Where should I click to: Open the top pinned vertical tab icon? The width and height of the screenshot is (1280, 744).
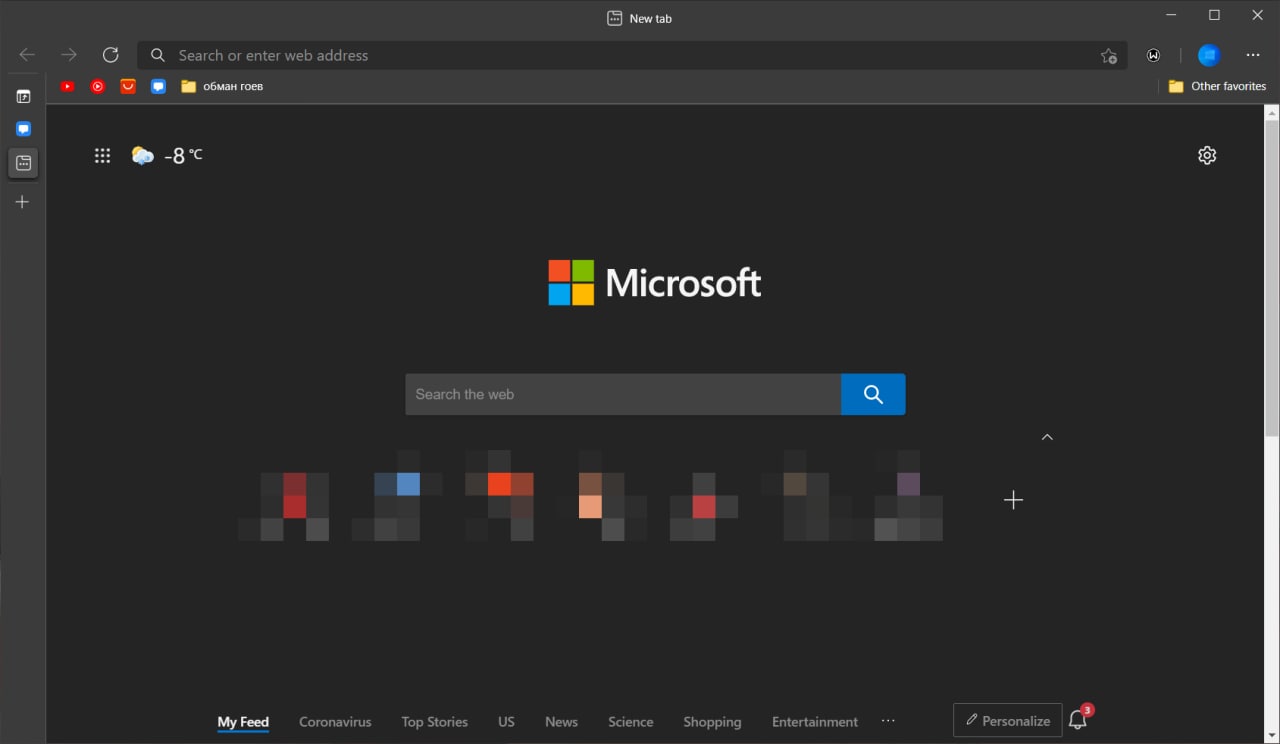pyautogui.click(x=23, y=97)
